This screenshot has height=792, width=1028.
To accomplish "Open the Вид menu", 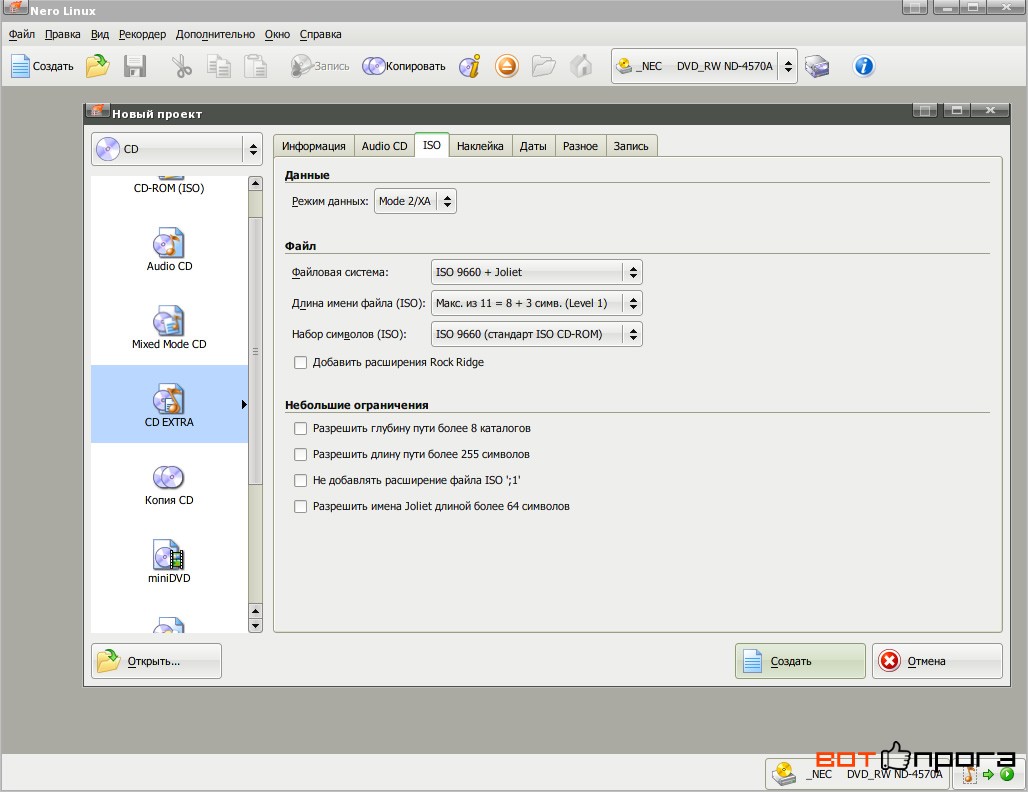I will 100,34.
